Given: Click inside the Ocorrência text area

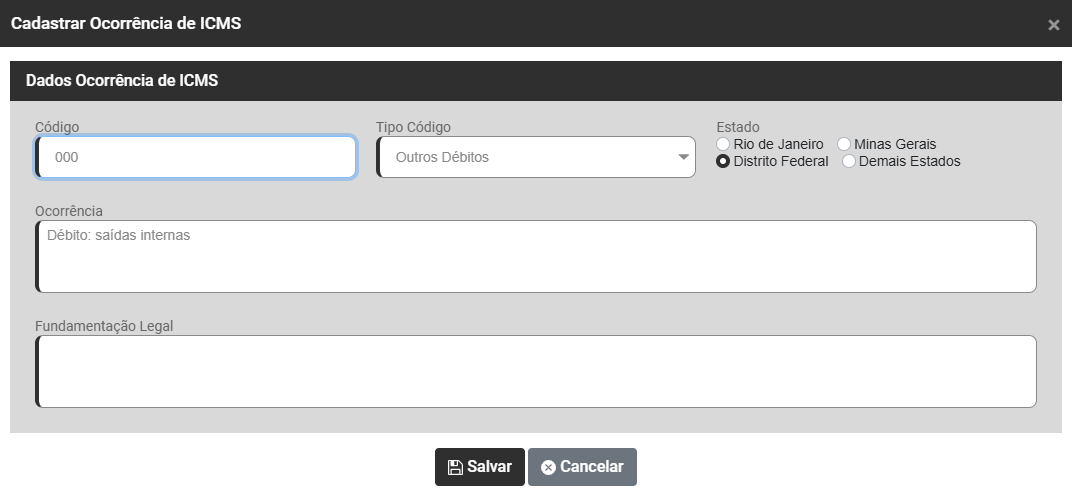Looking at the screenshot, I should tap(536, 257).
